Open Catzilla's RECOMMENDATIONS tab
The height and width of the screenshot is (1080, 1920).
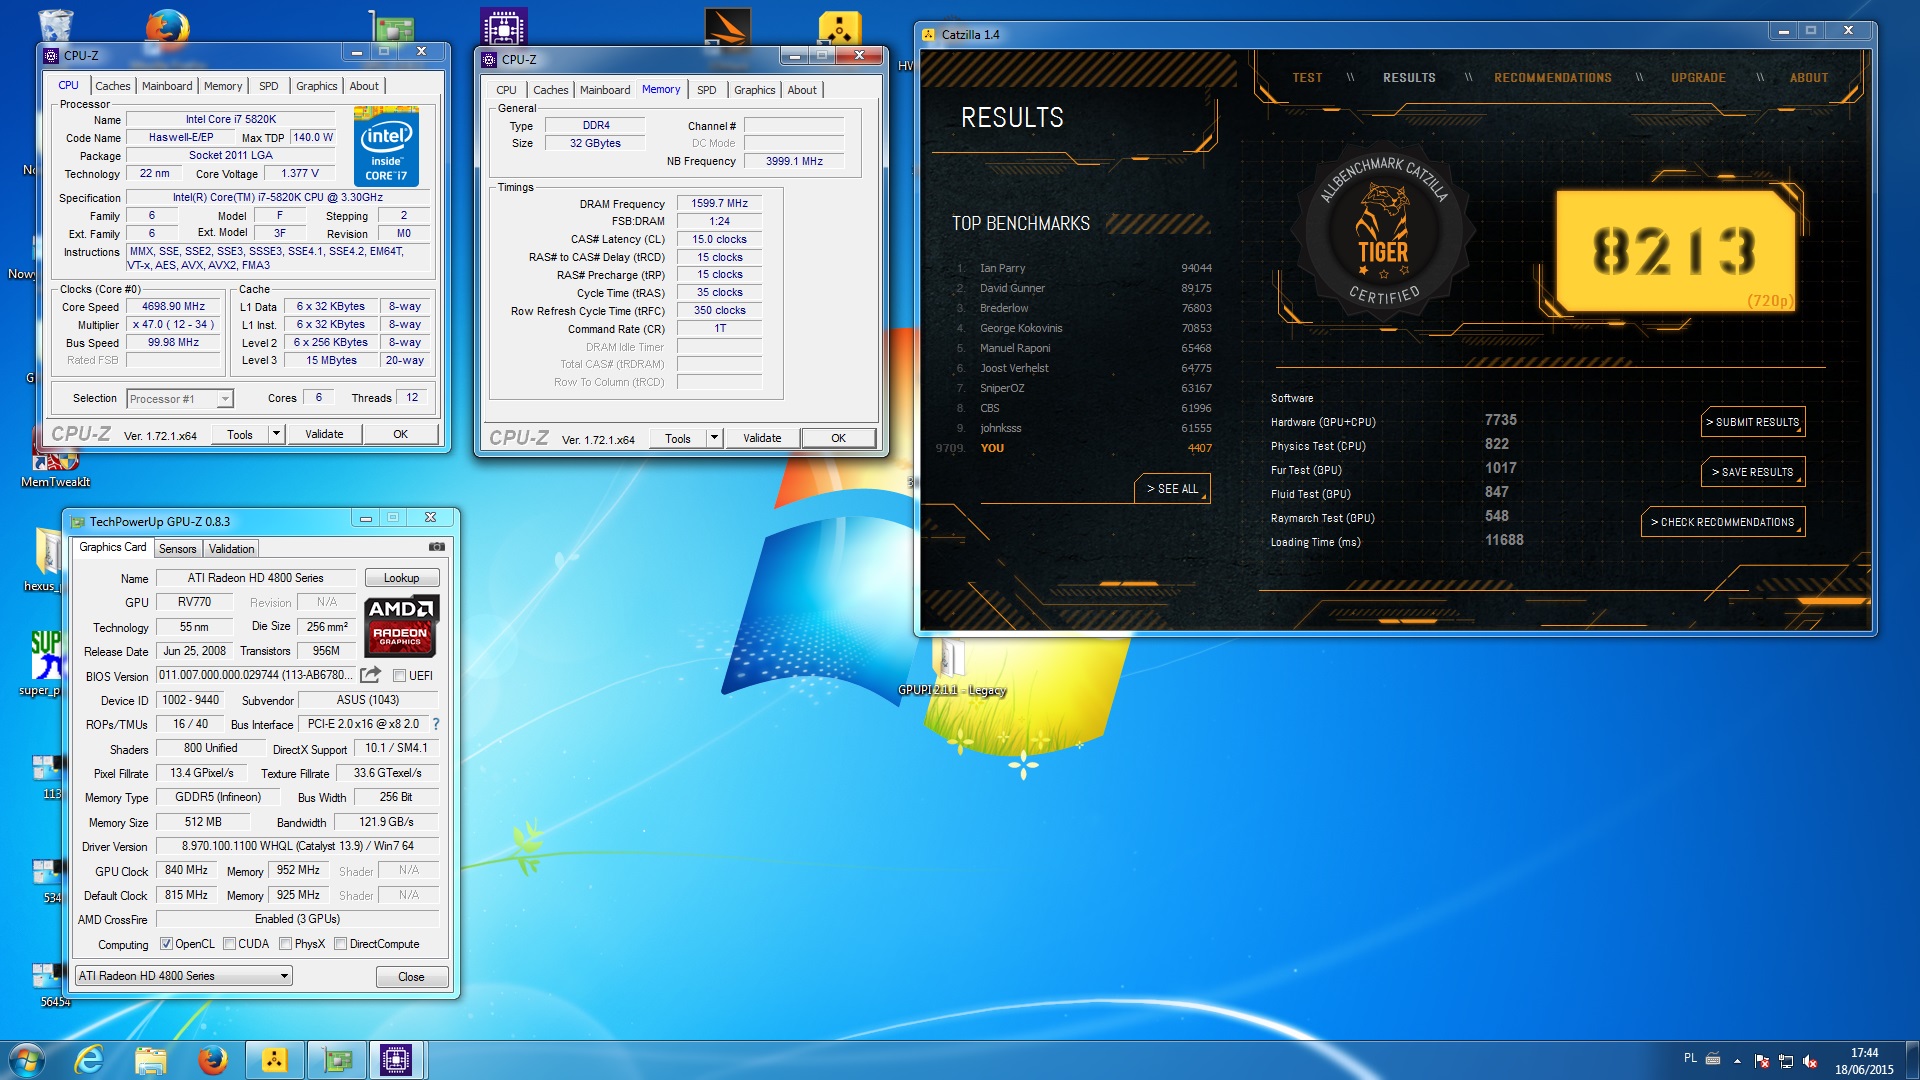(1553, 78)
